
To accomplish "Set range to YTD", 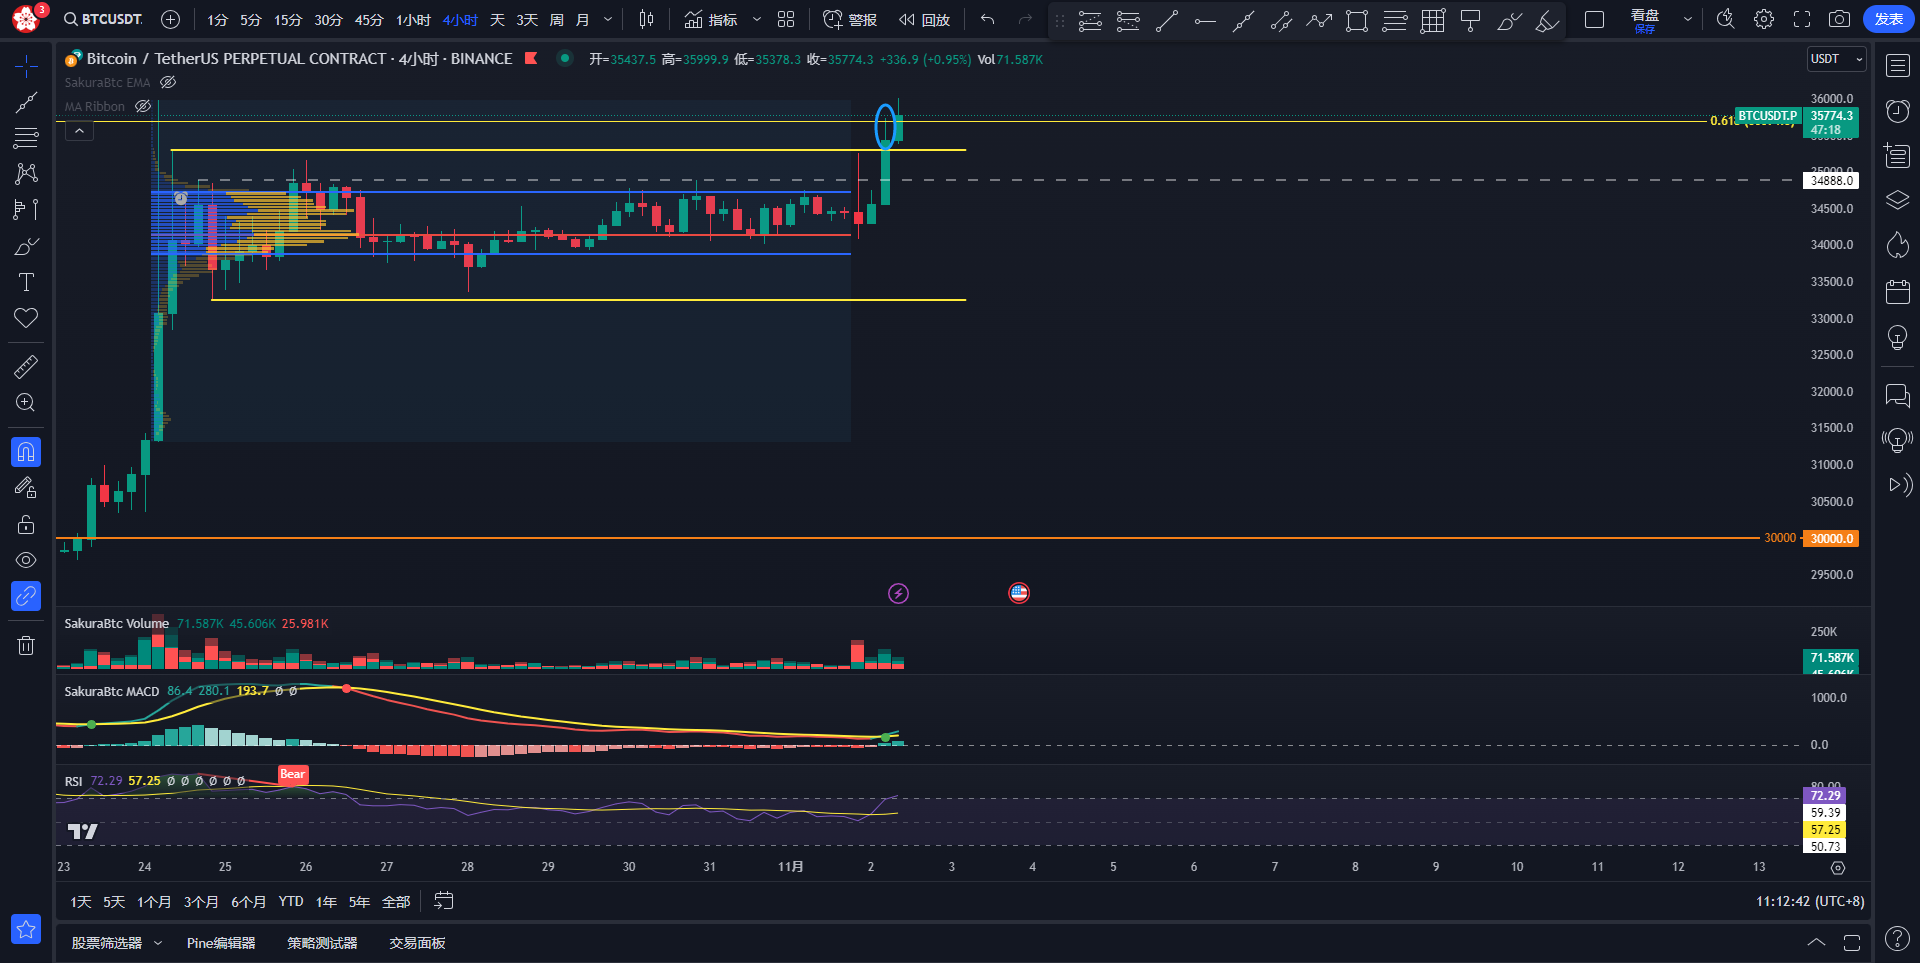I will (291, 902).
